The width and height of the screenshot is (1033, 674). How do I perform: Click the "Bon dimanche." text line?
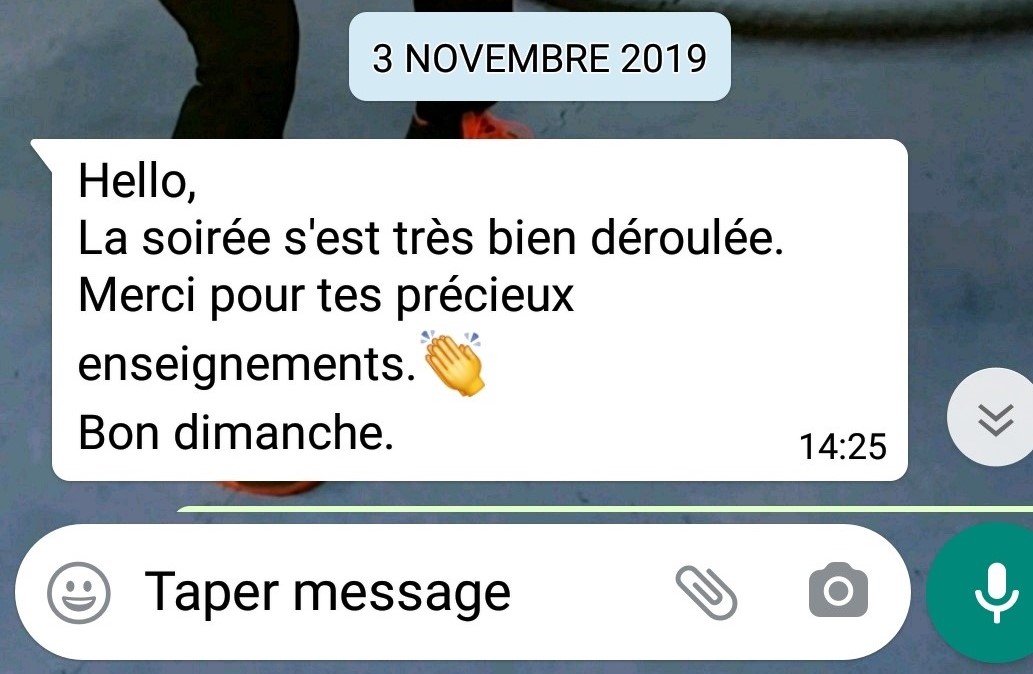236,433
